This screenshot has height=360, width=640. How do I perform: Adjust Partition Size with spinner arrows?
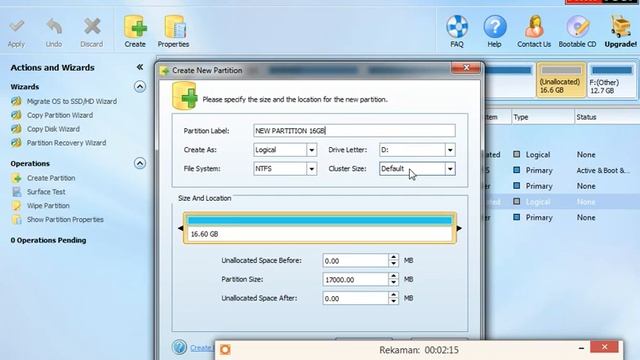[393, 280]
